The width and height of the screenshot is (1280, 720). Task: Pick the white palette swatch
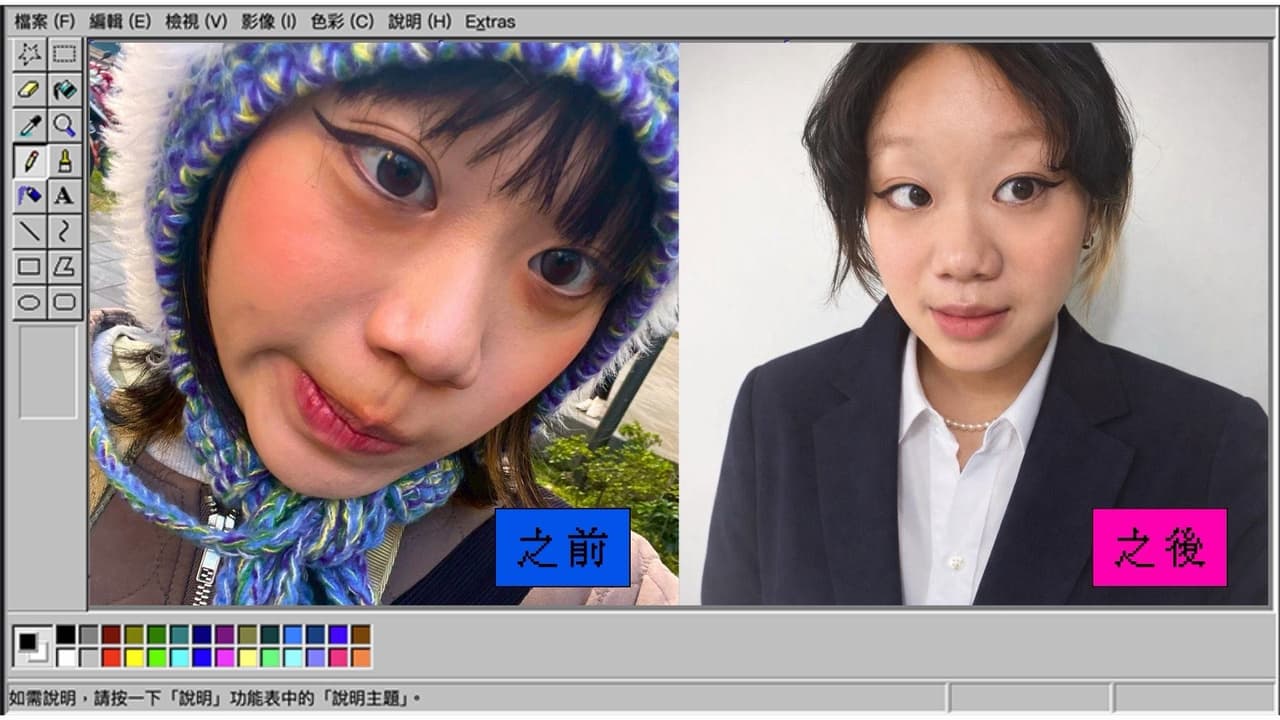tap(66, 658)
